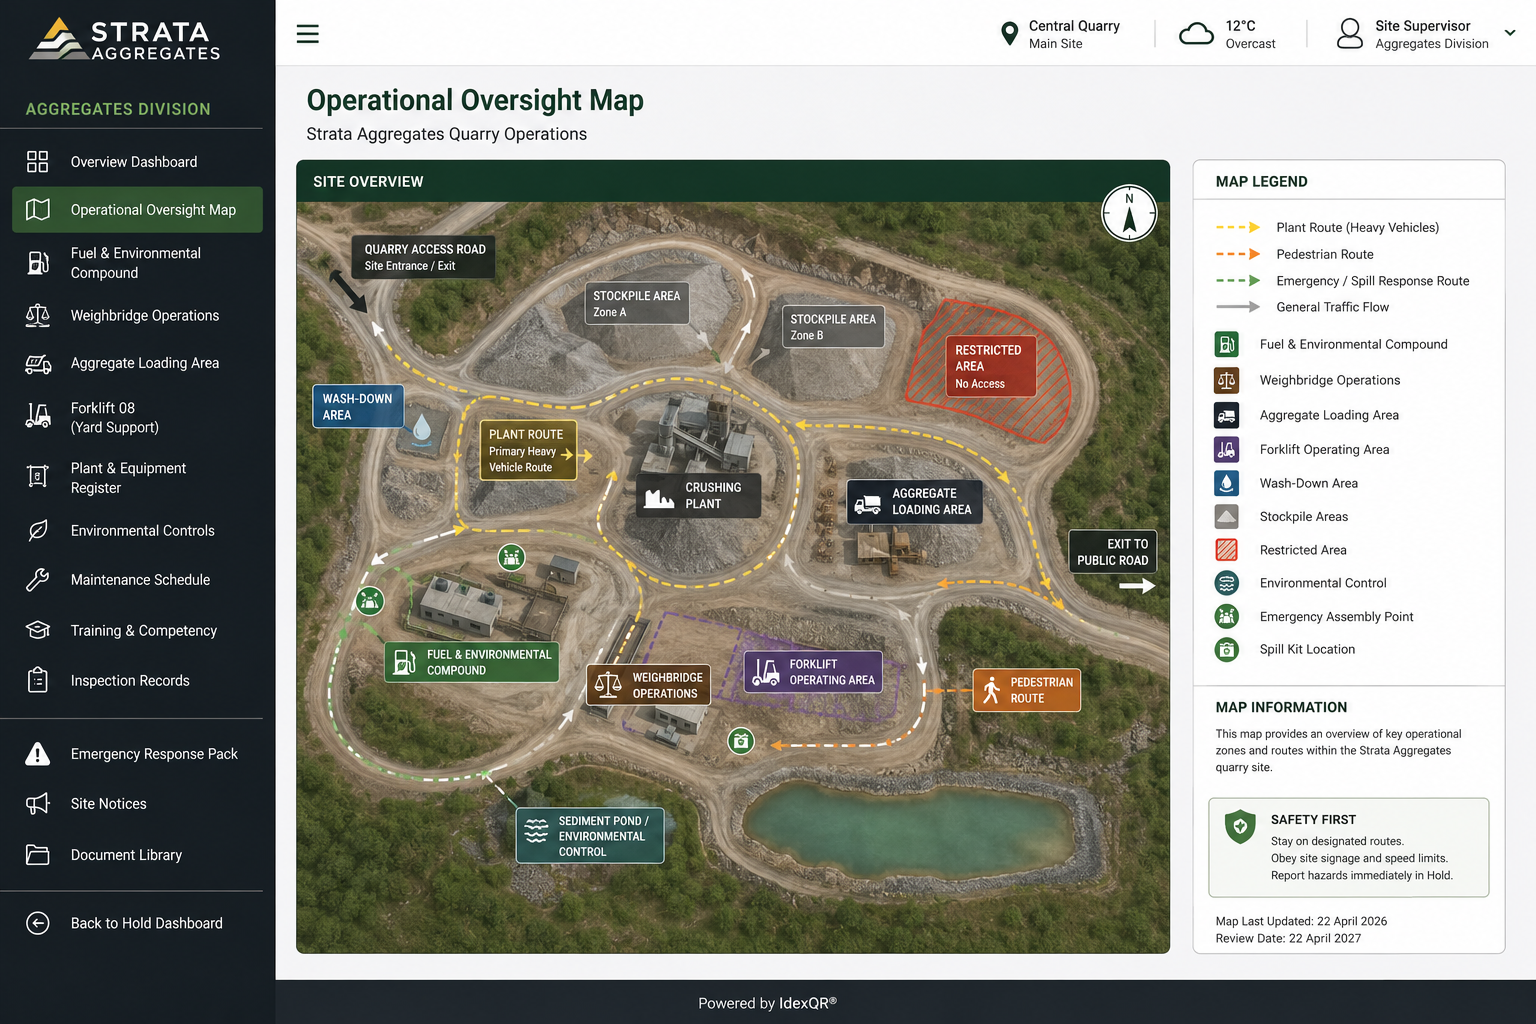The width and height of the screenshot is (1536, 1024).
Task: Click Exit to Public Road label
Action: (1113, 552)
